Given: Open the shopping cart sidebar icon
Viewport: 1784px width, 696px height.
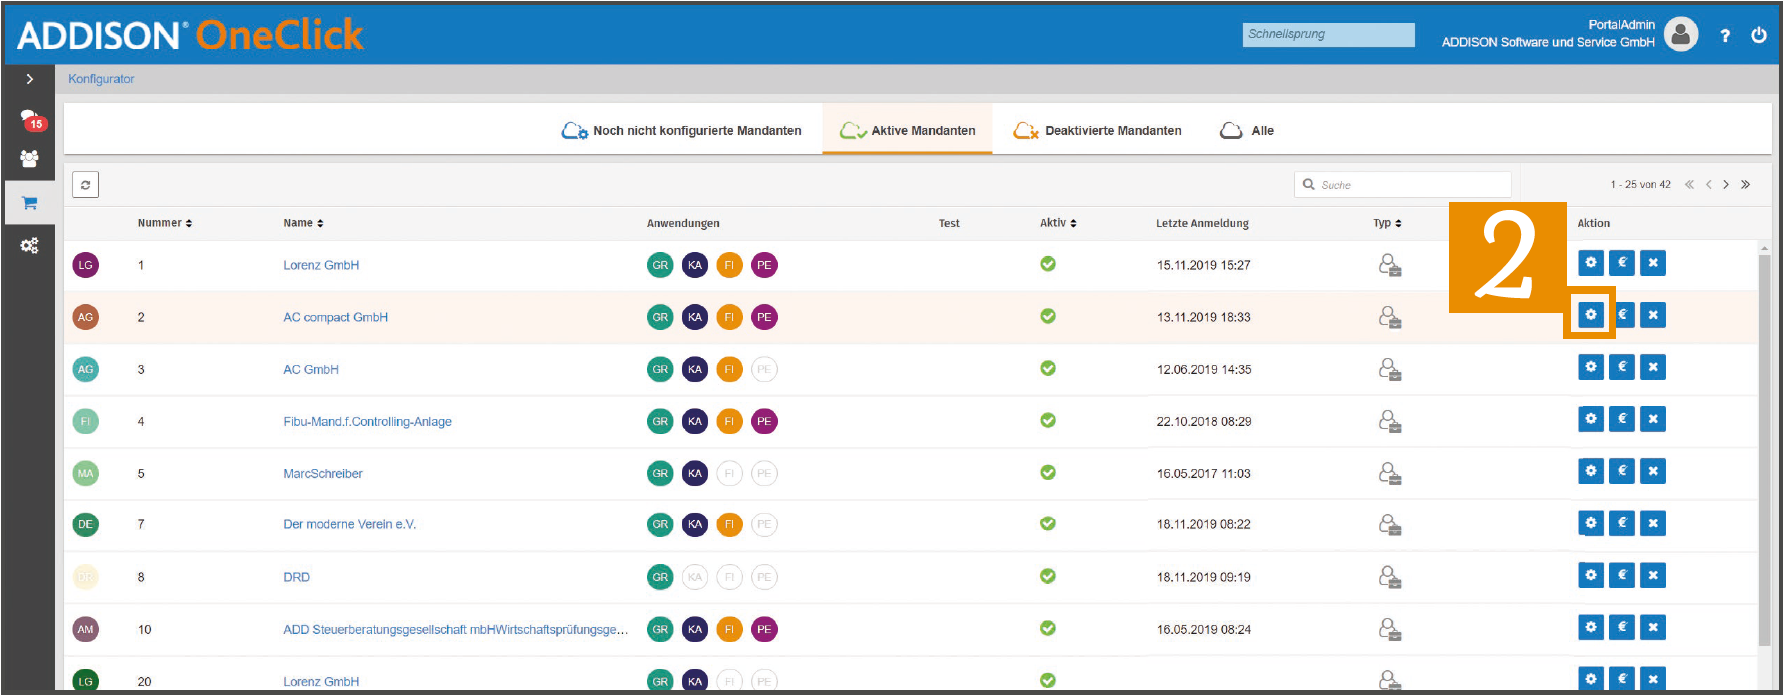Looking at the screenshot, I should click(29, 203).
